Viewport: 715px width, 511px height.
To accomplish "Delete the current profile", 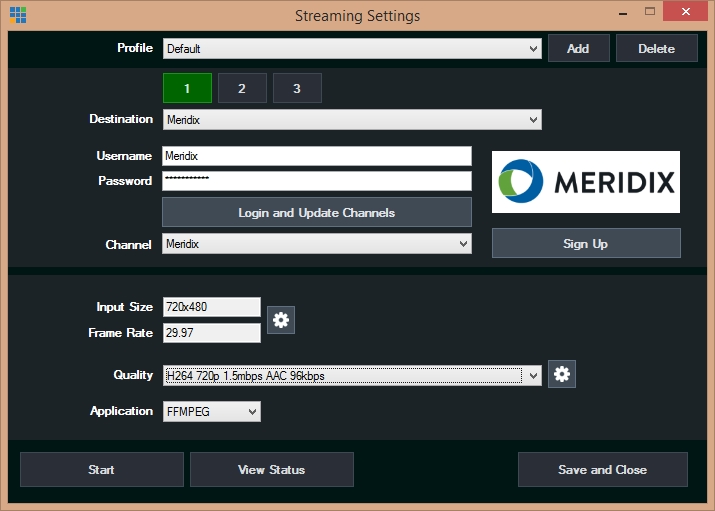I will click(656, 48).
